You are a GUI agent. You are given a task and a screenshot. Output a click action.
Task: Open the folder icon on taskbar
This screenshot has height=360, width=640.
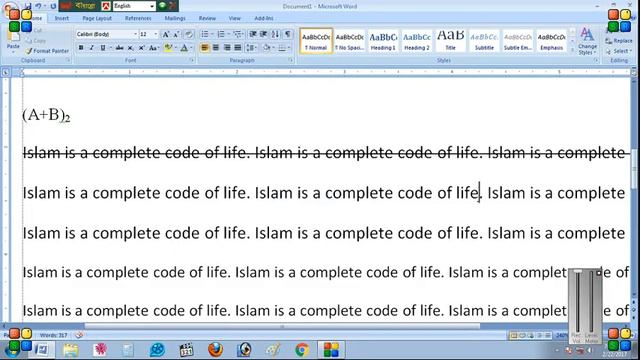71,350
